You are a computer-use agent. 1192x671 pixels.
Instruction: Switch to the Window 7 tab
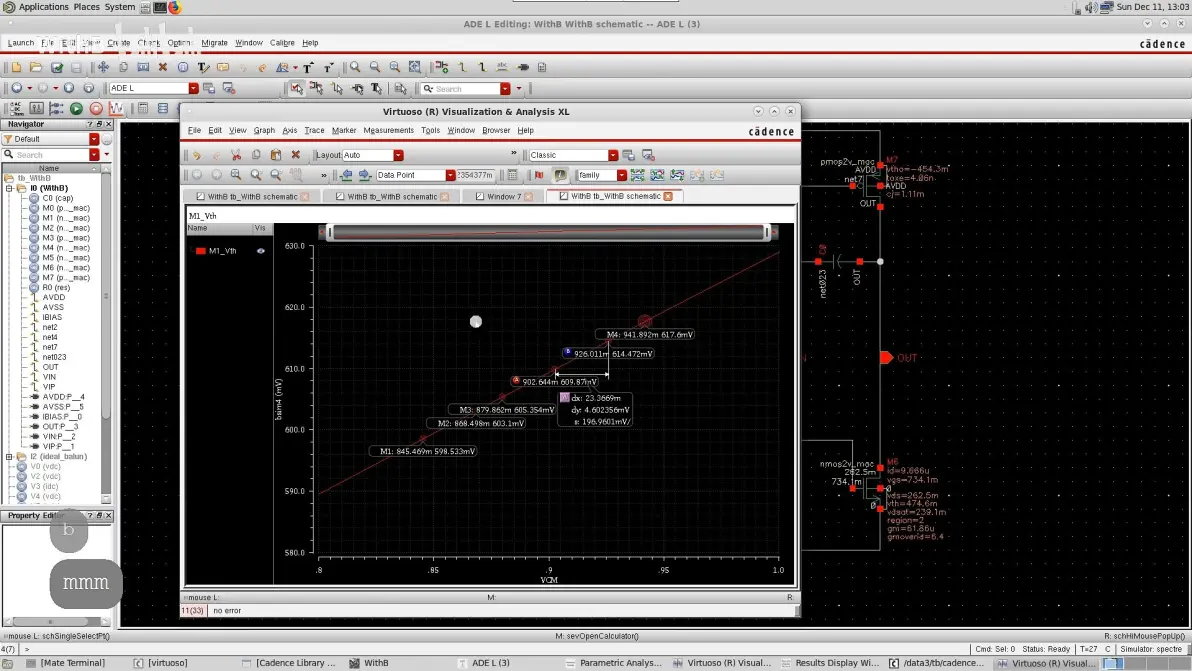coord(504,196)
